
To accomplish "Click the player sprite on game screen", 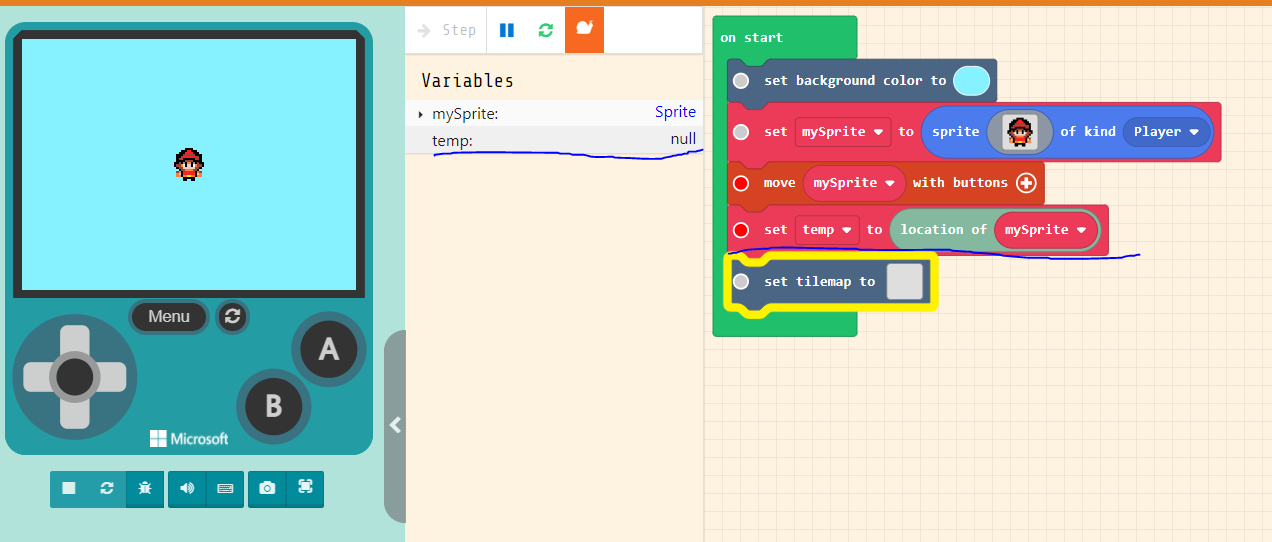I will [189, 164].
